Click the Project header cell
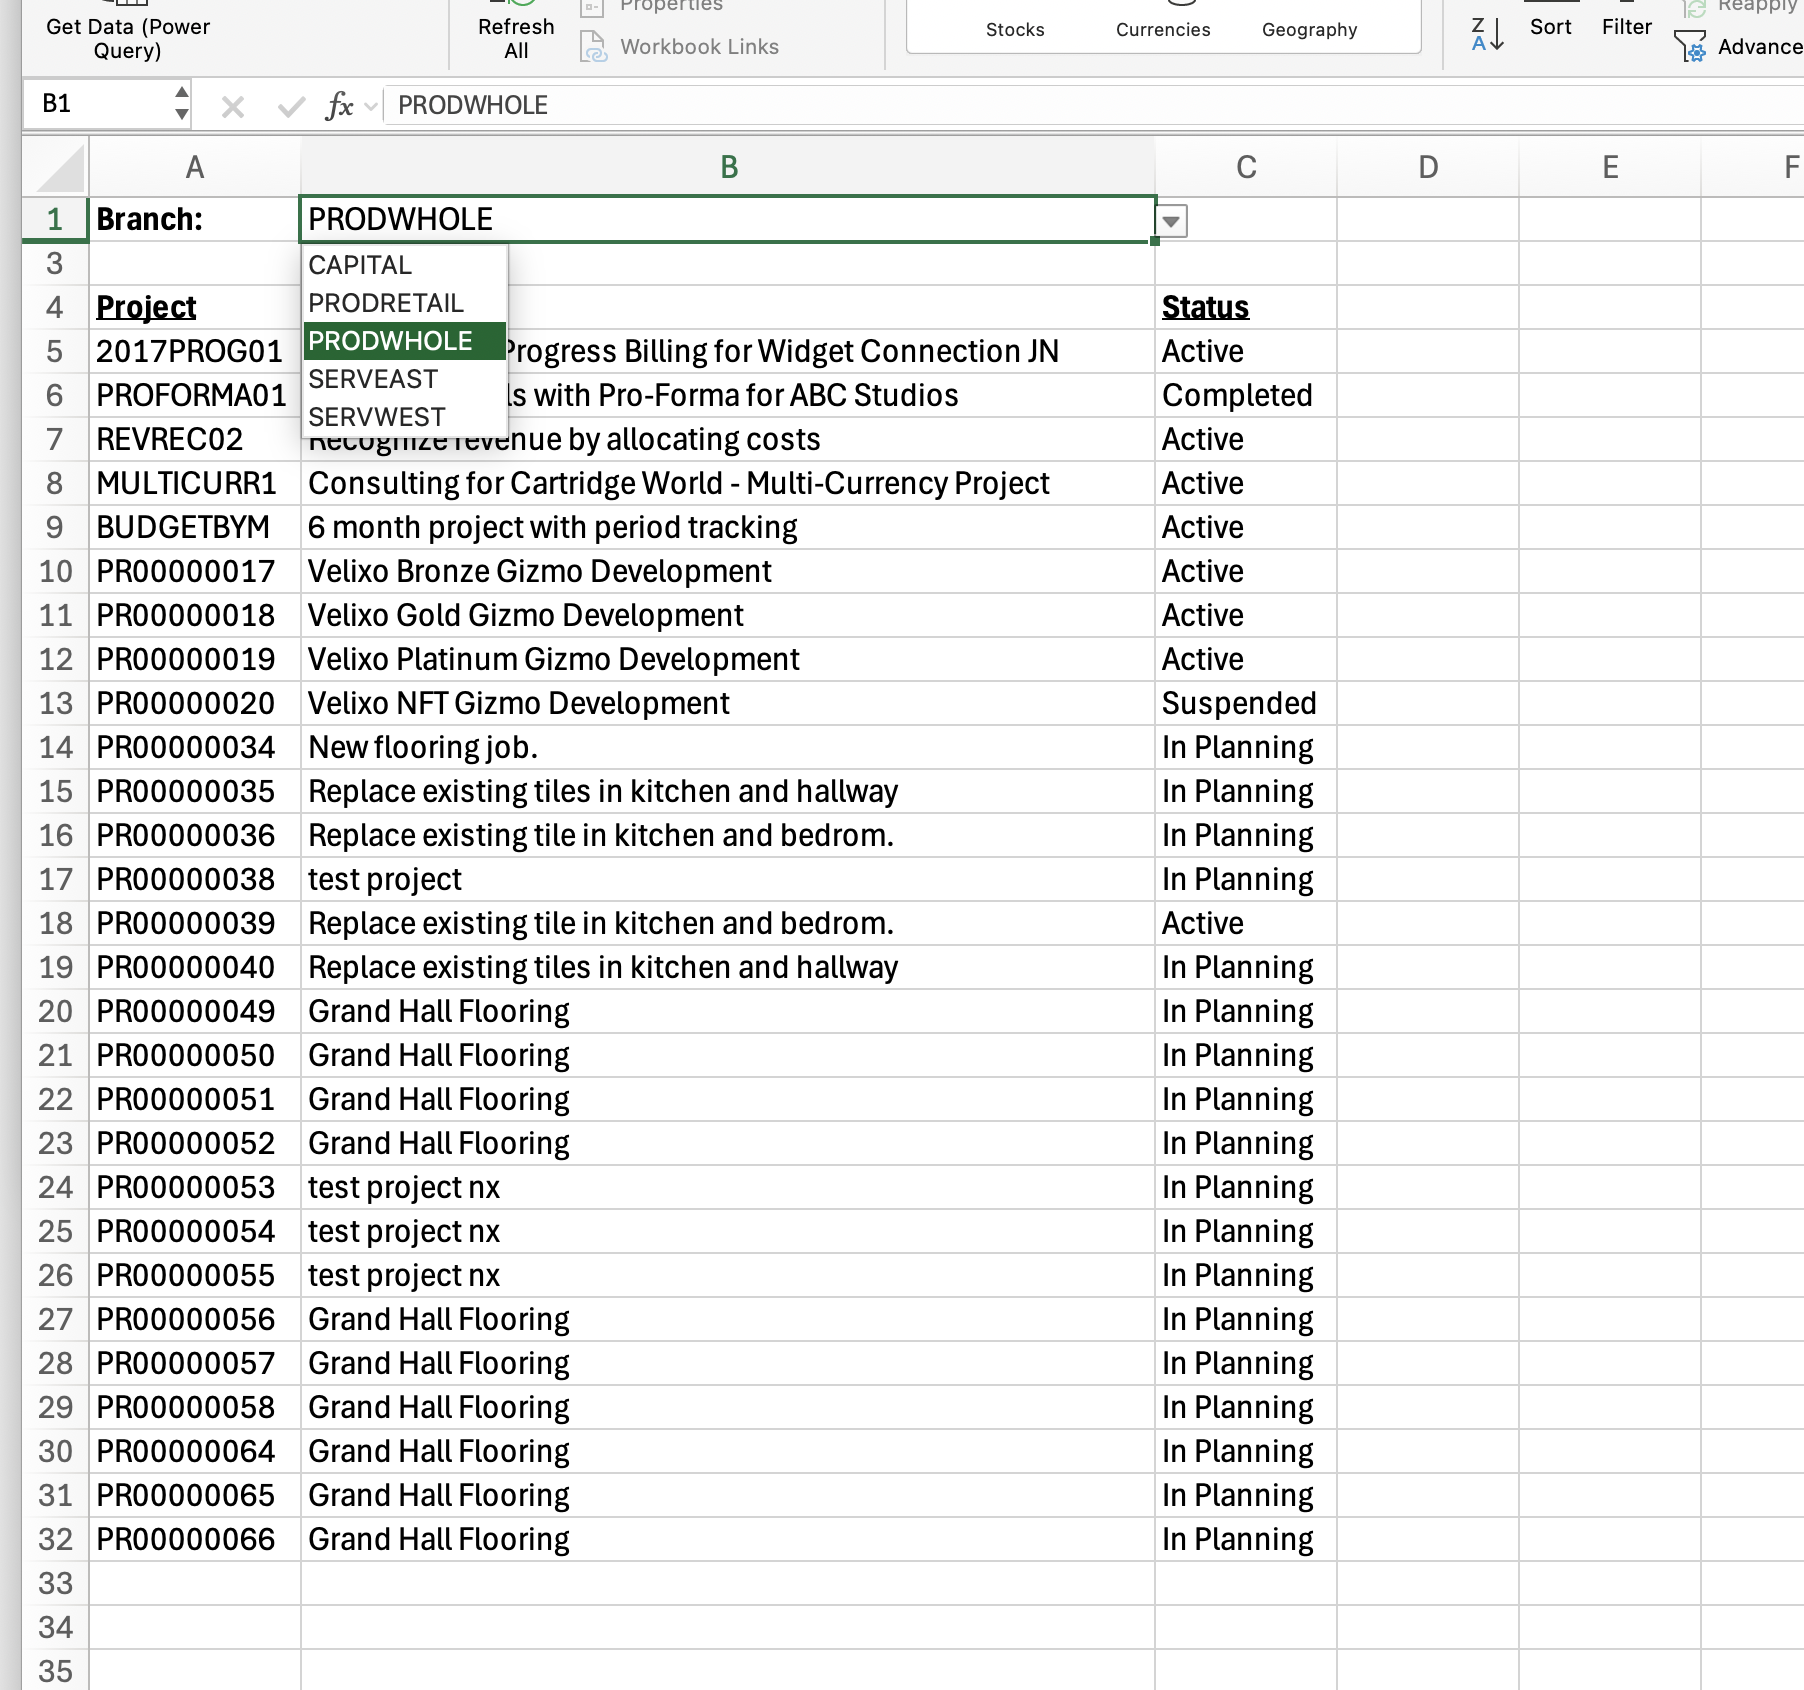Image resolution: width=1804 pixels, height=1690 pixels. tap(195, 307)
